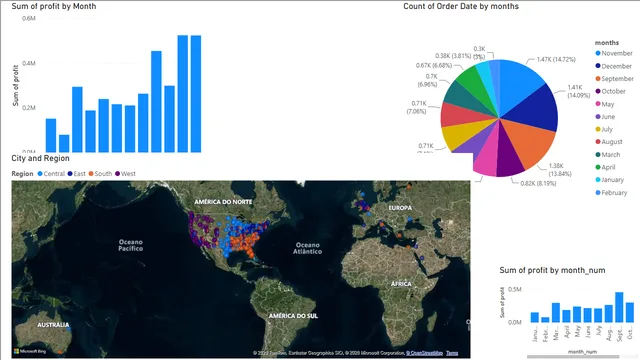Select the April entry in the months legend
This screenshot has width=640, height=360.
tap(605, 167)
